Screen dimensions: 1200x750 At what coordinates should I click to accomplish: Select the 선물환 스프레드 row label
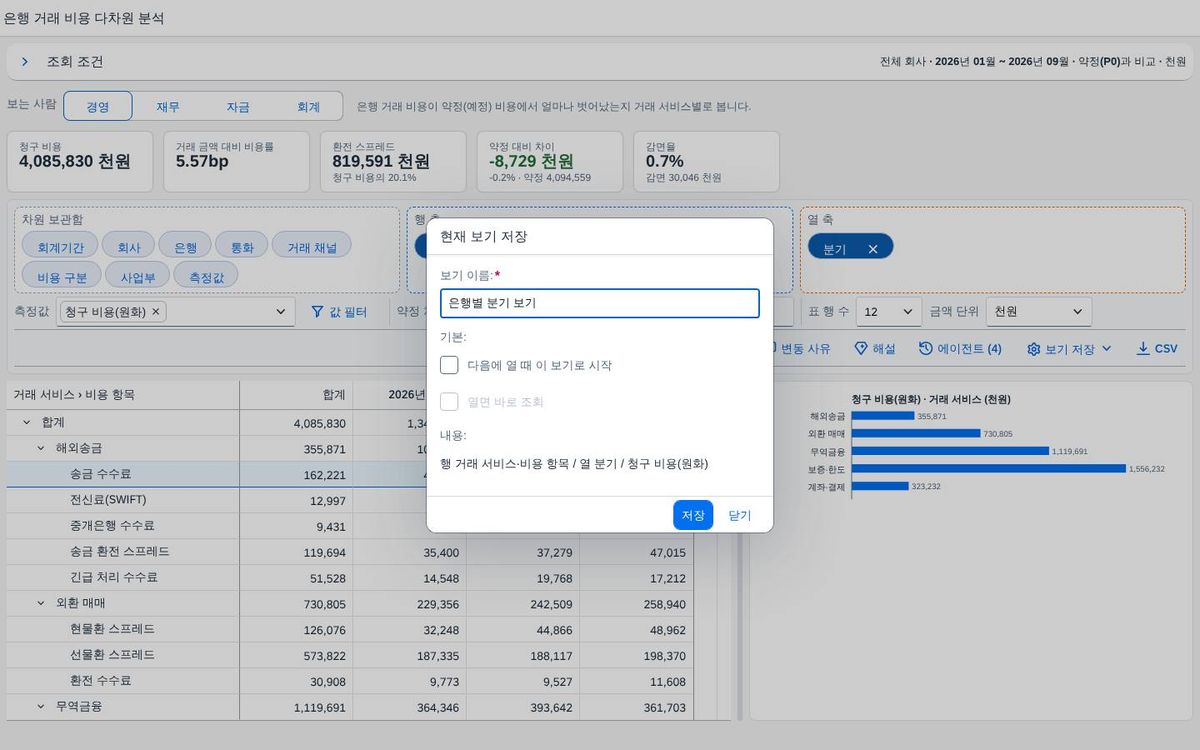[x=112, y=655]
